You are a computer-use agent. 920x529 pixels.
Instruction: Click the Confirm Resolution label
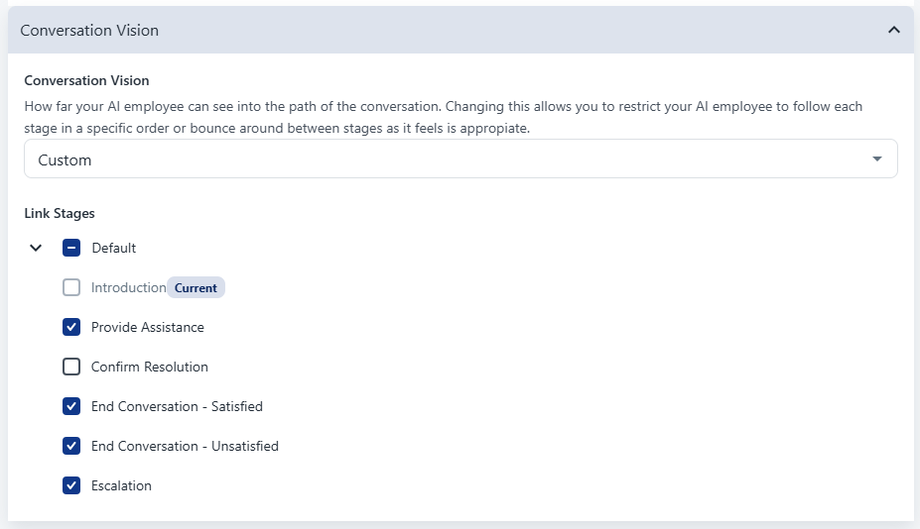pos(149,367)
